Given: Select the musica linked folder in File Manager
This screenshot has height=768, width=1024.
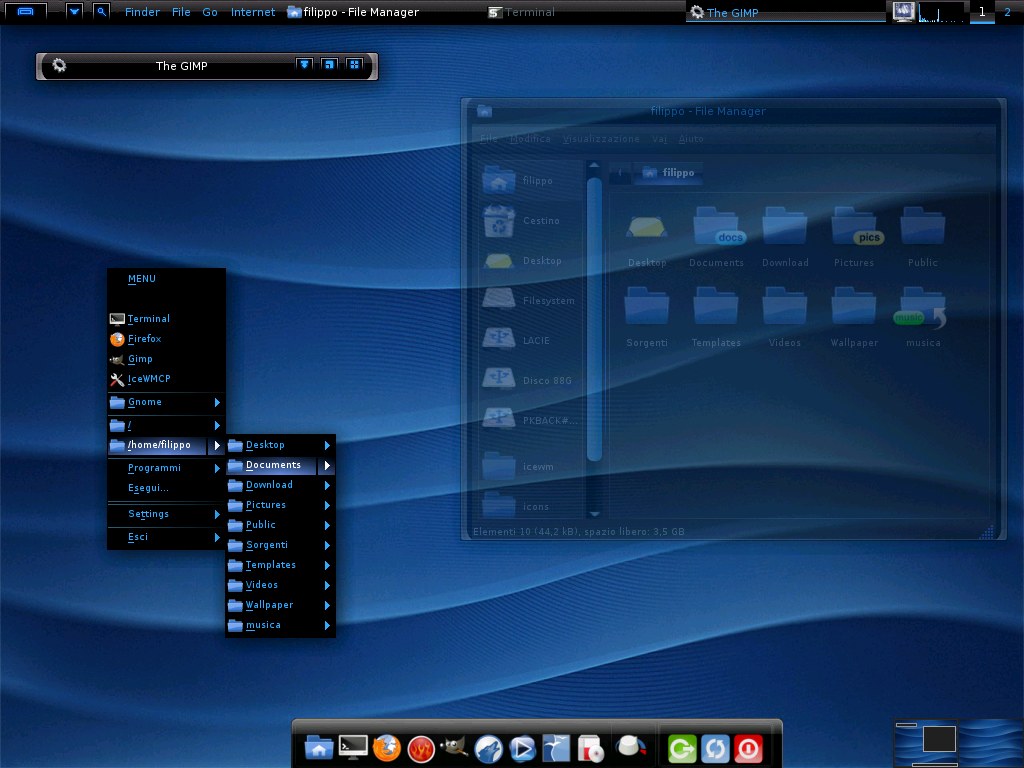Looking at the screenshot, I should 923,317.
